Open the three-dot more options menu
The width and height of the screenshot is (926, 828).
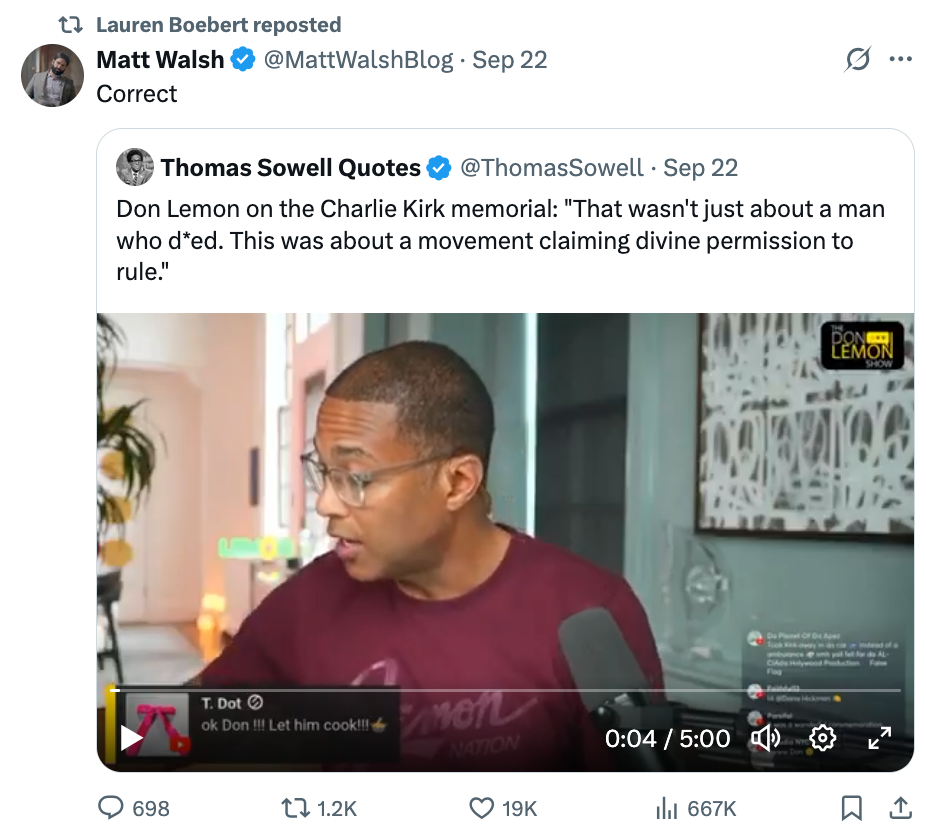coord(900,60)
